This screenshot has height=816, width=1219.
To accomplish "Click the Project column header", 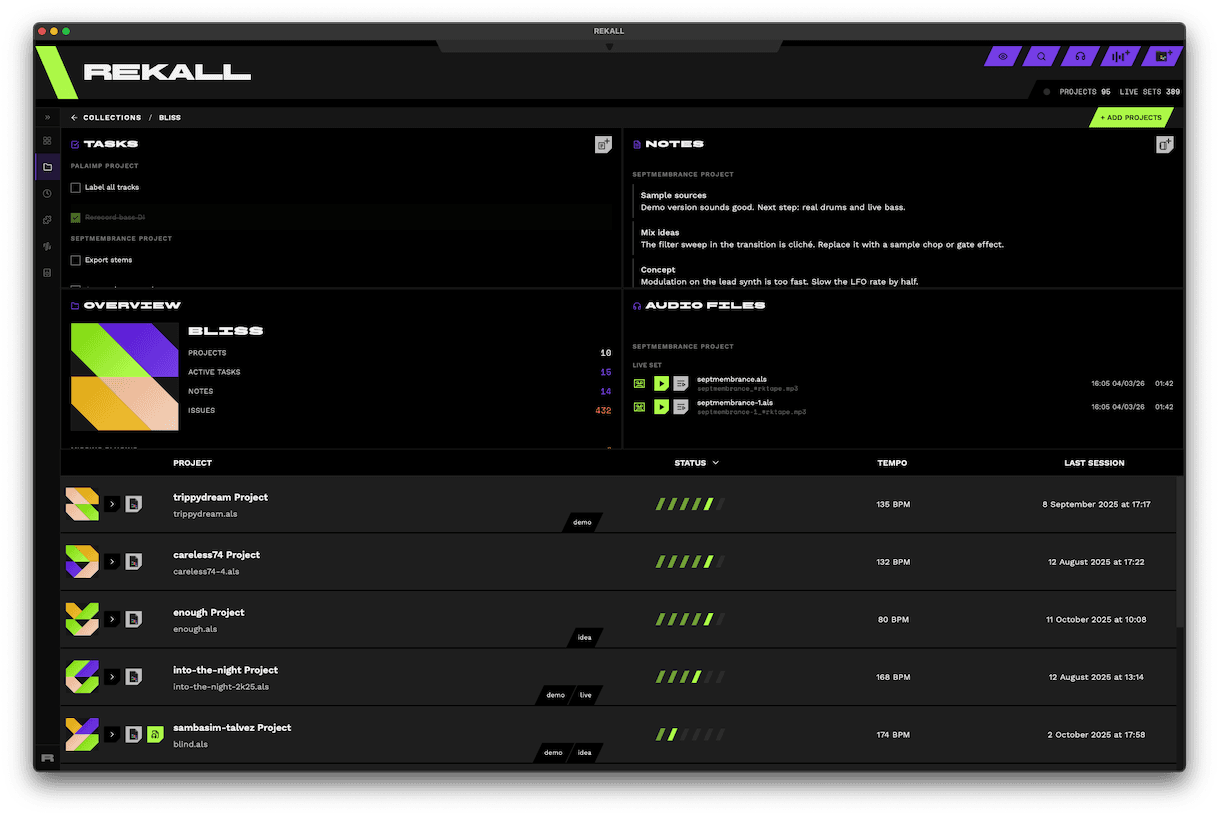I will pyautogui.click(x=192, y=463).
